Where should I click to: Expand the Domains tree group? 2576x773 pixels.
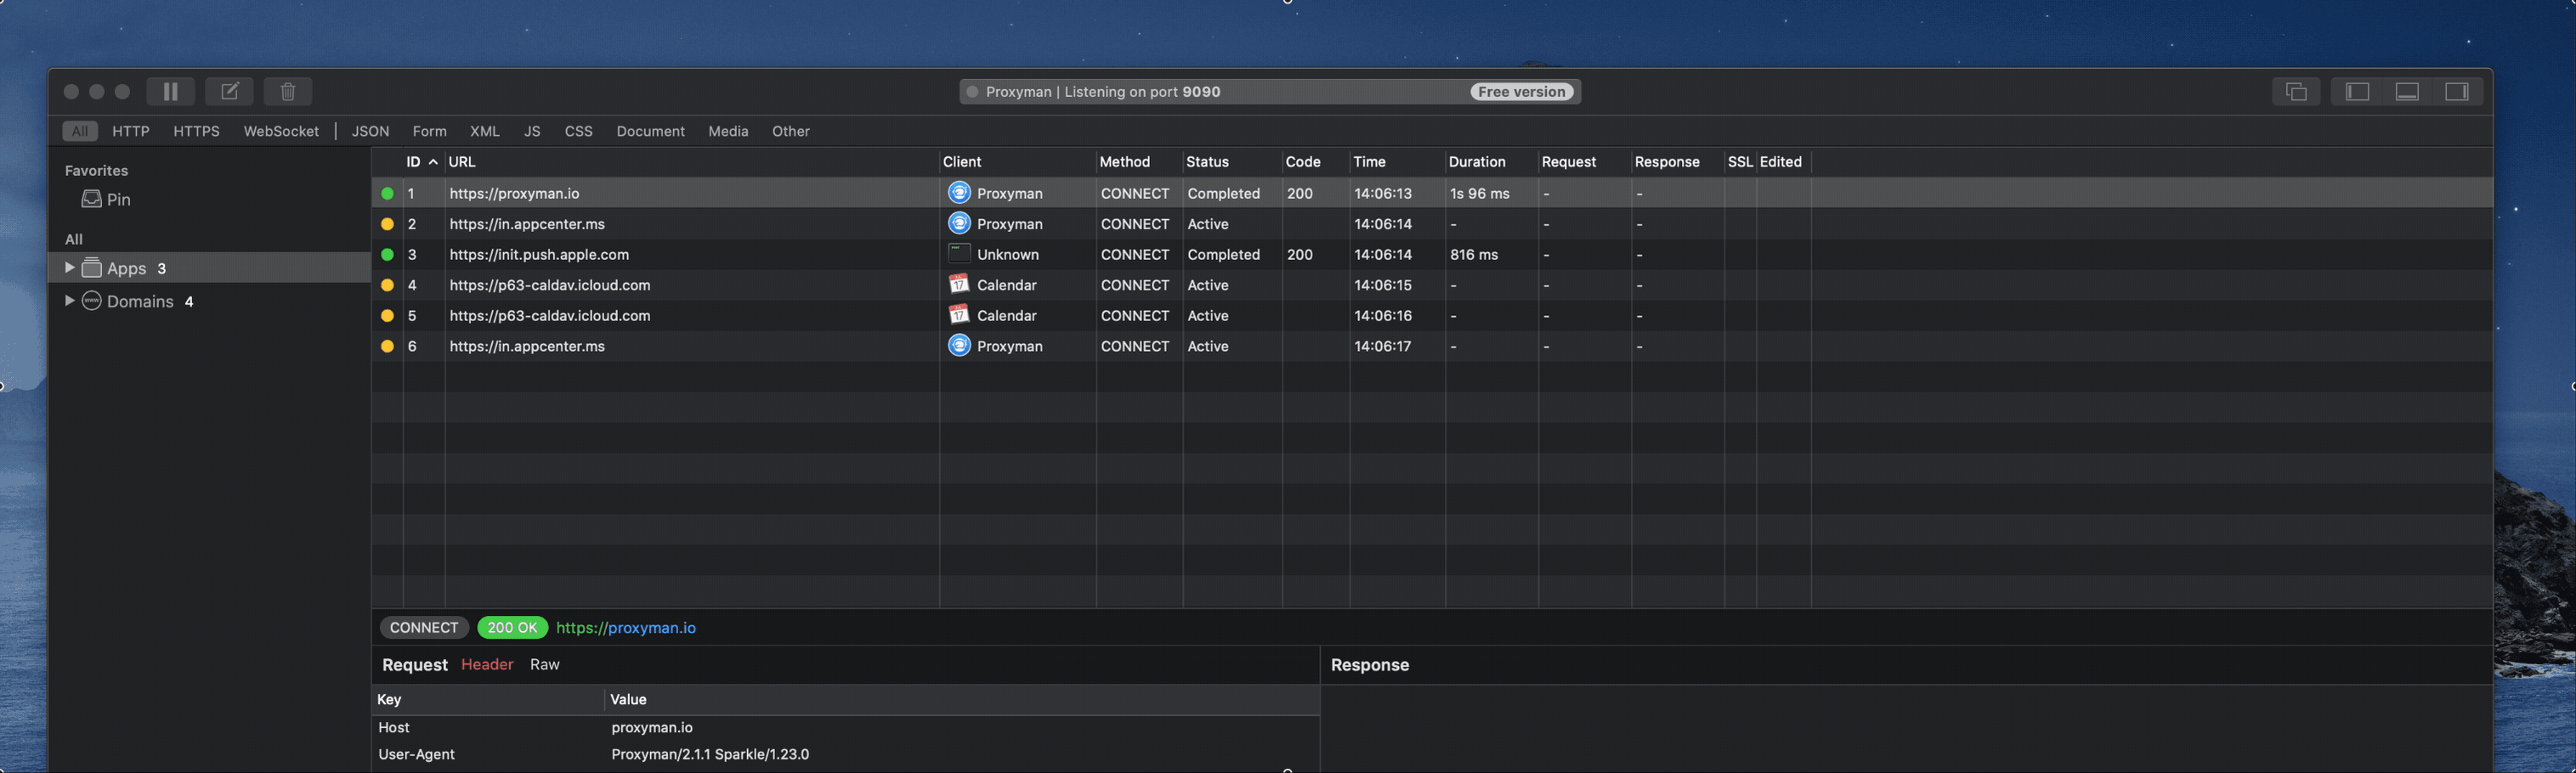pos(69,301)
